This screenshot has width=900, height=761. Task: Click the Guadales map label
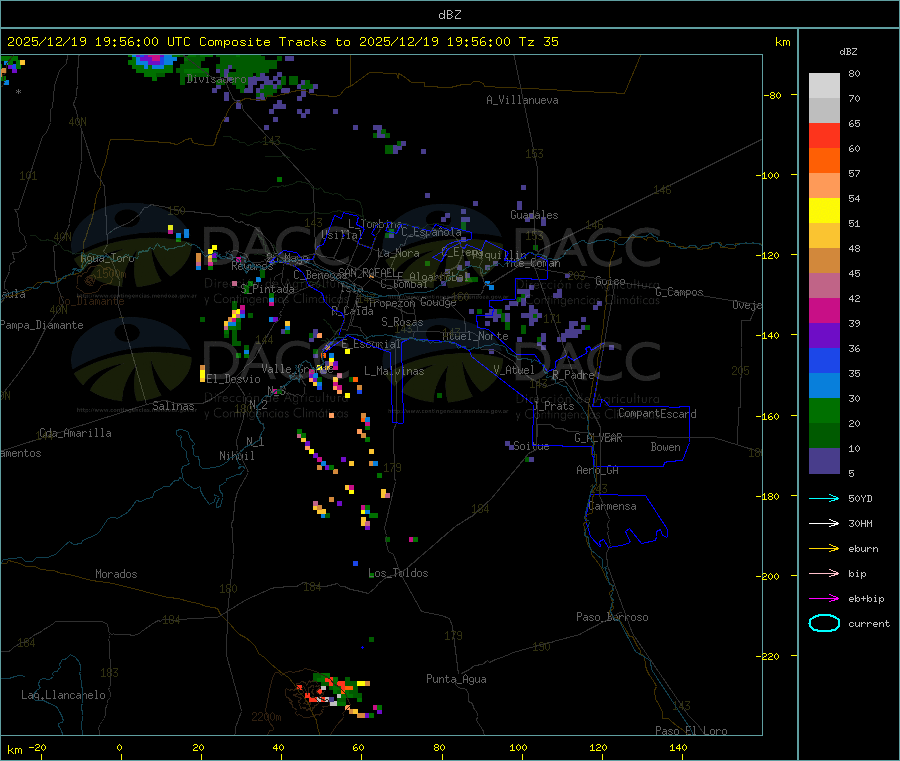click(x=534, y=215)
